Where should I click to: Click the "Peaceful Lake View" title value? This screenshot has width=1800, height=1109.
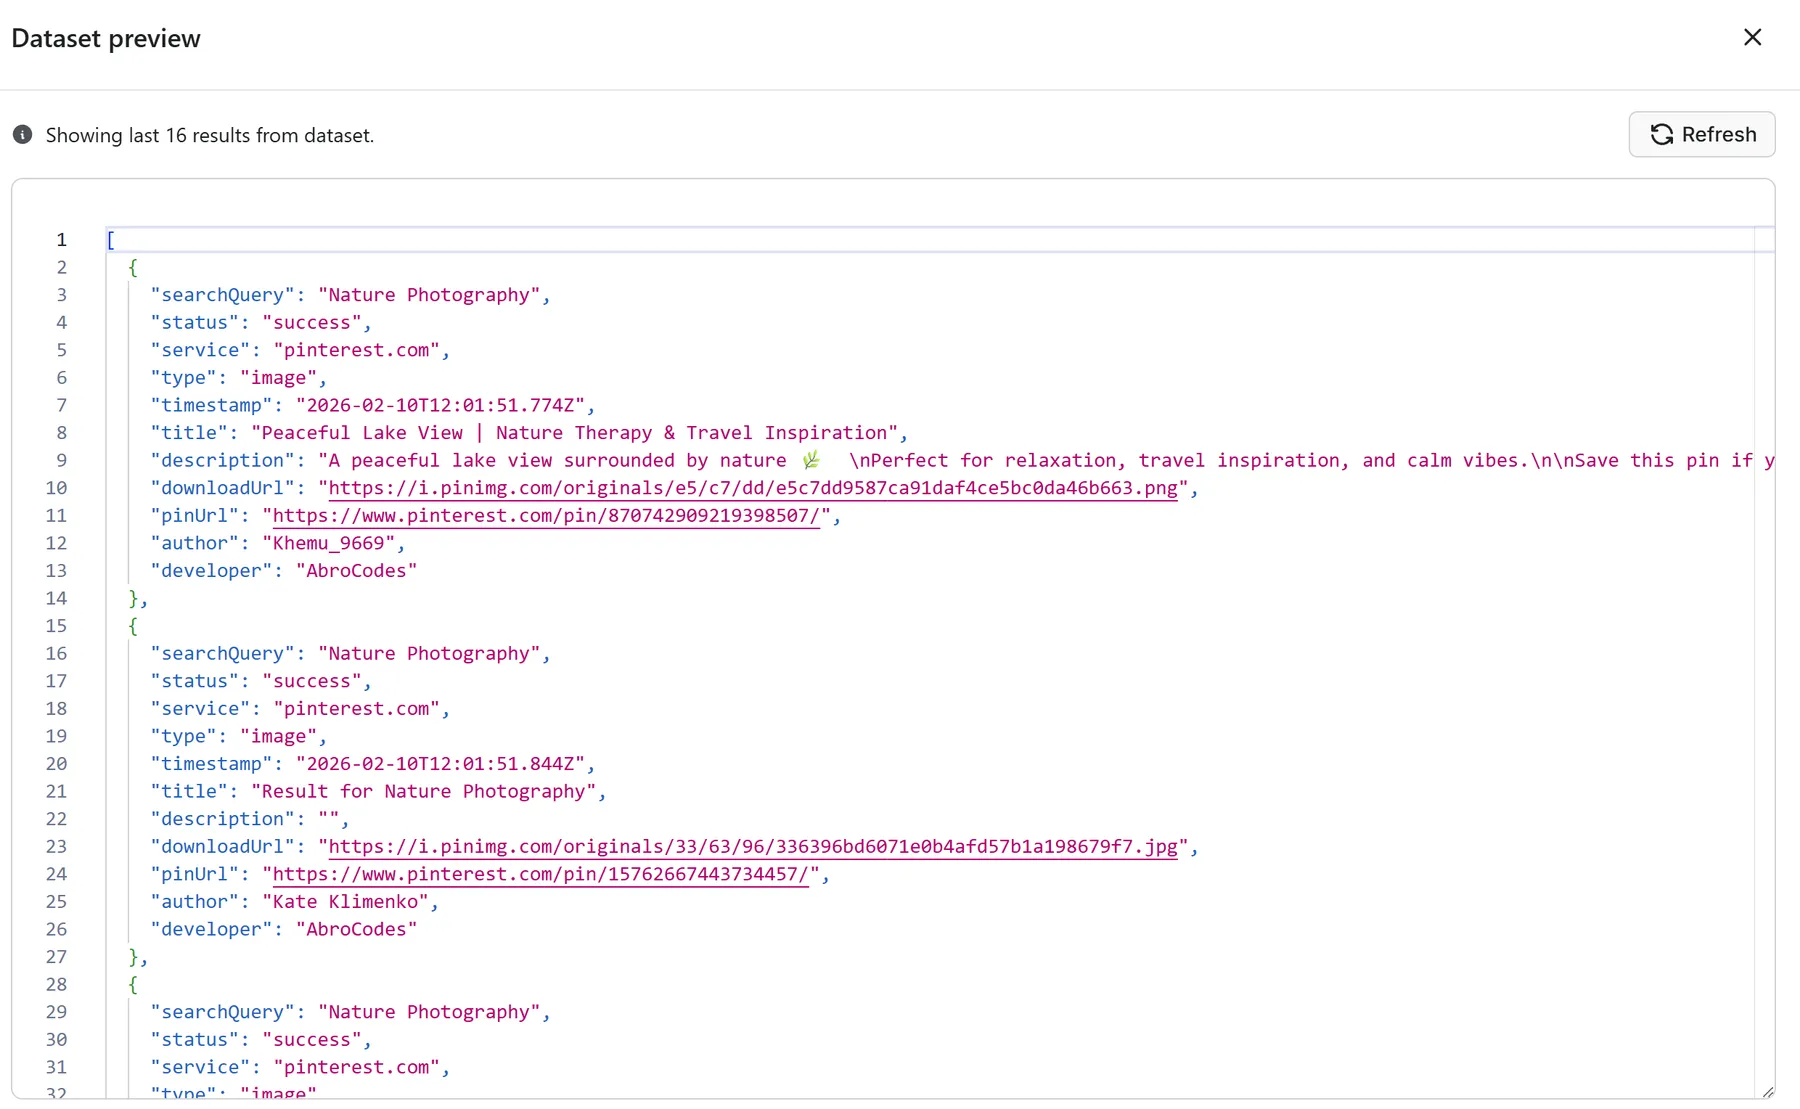pos(574,433)
